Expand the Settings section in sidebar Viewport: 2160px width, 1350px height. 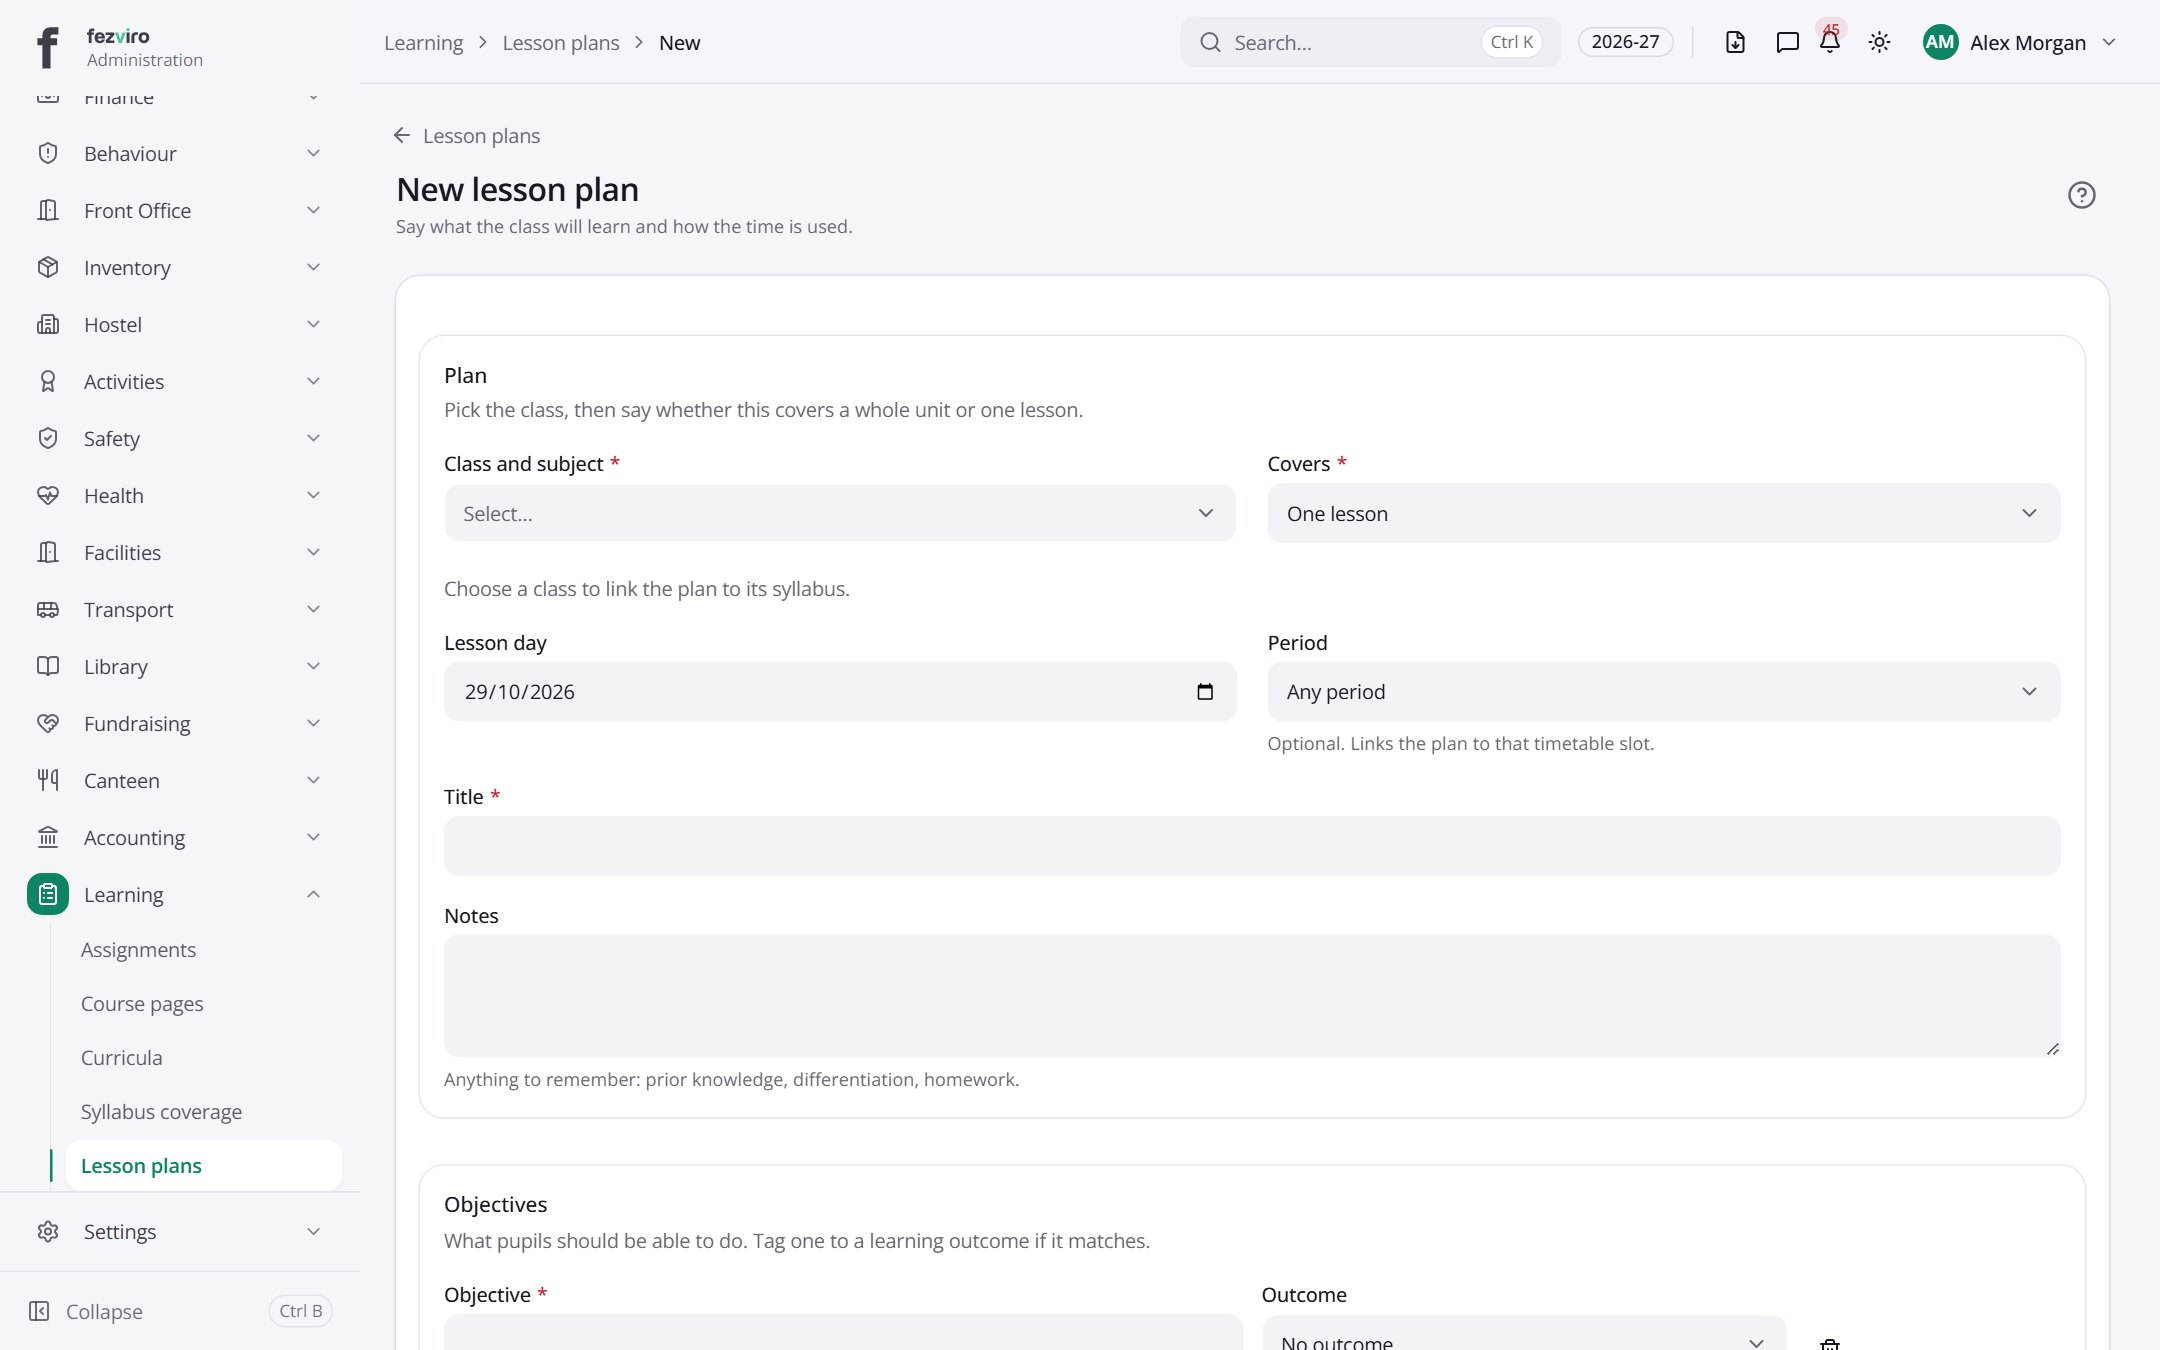point(180,1231)
